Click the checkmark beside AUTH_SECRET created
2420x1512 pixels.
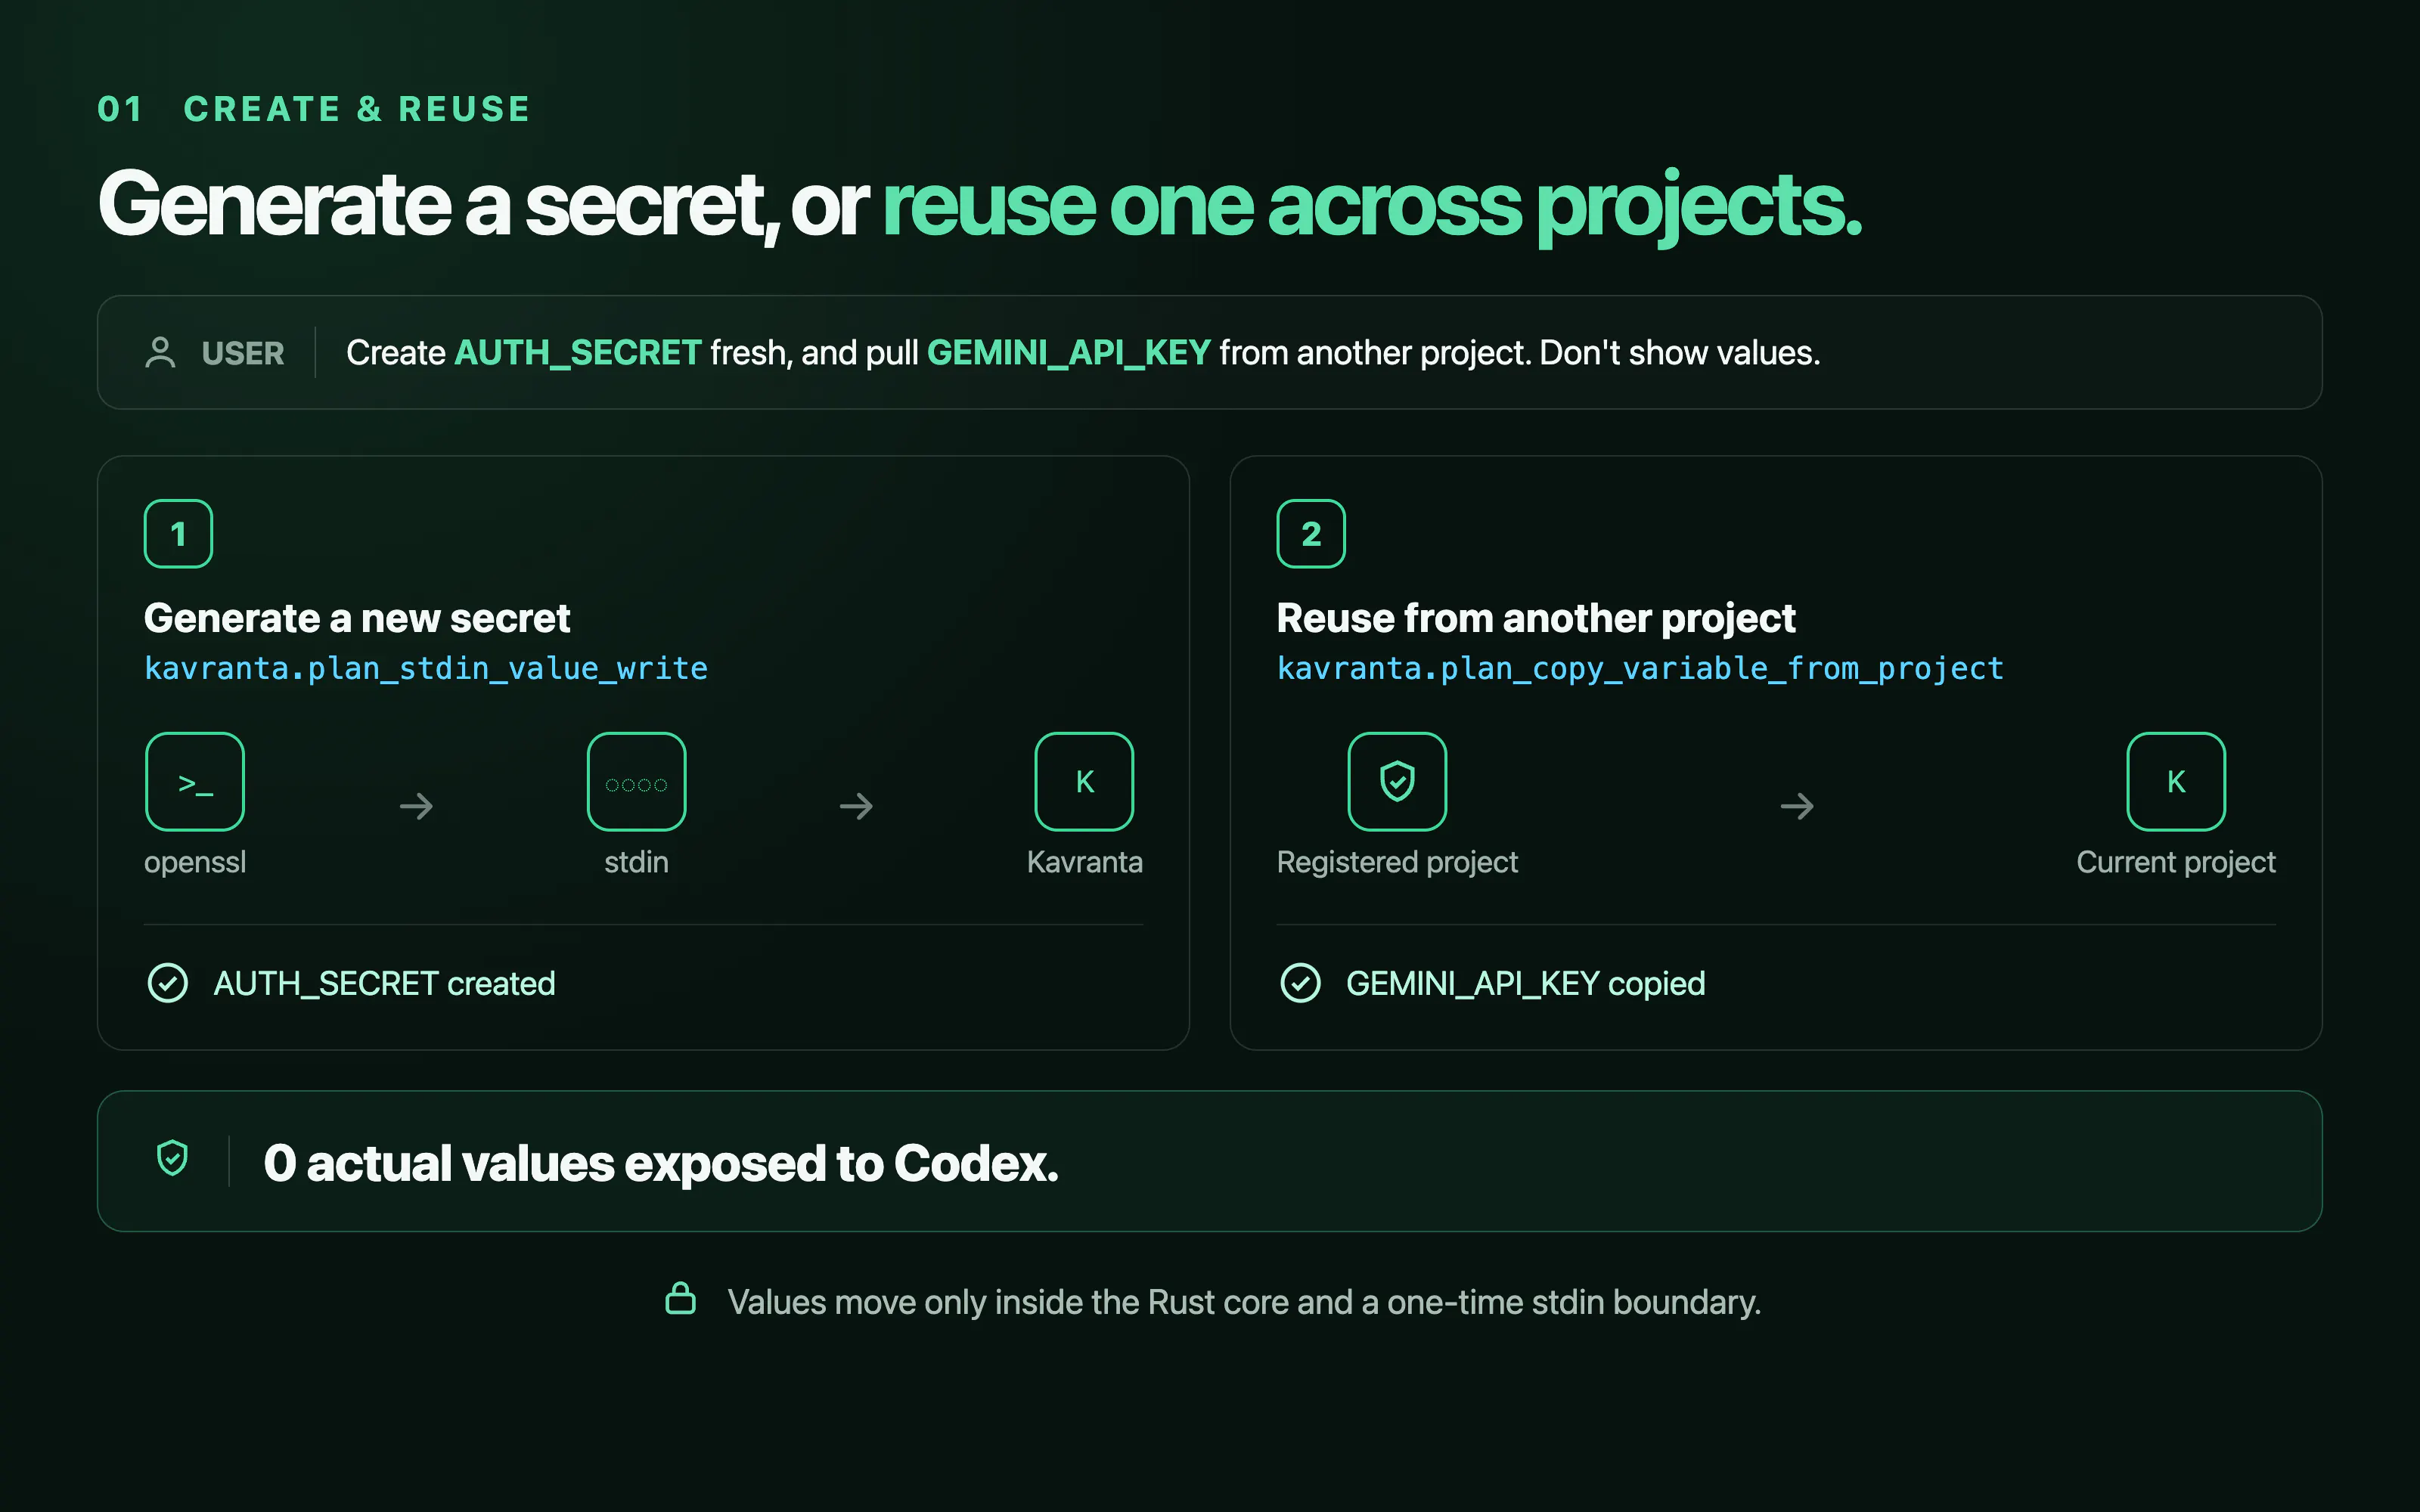click(168, 983)
